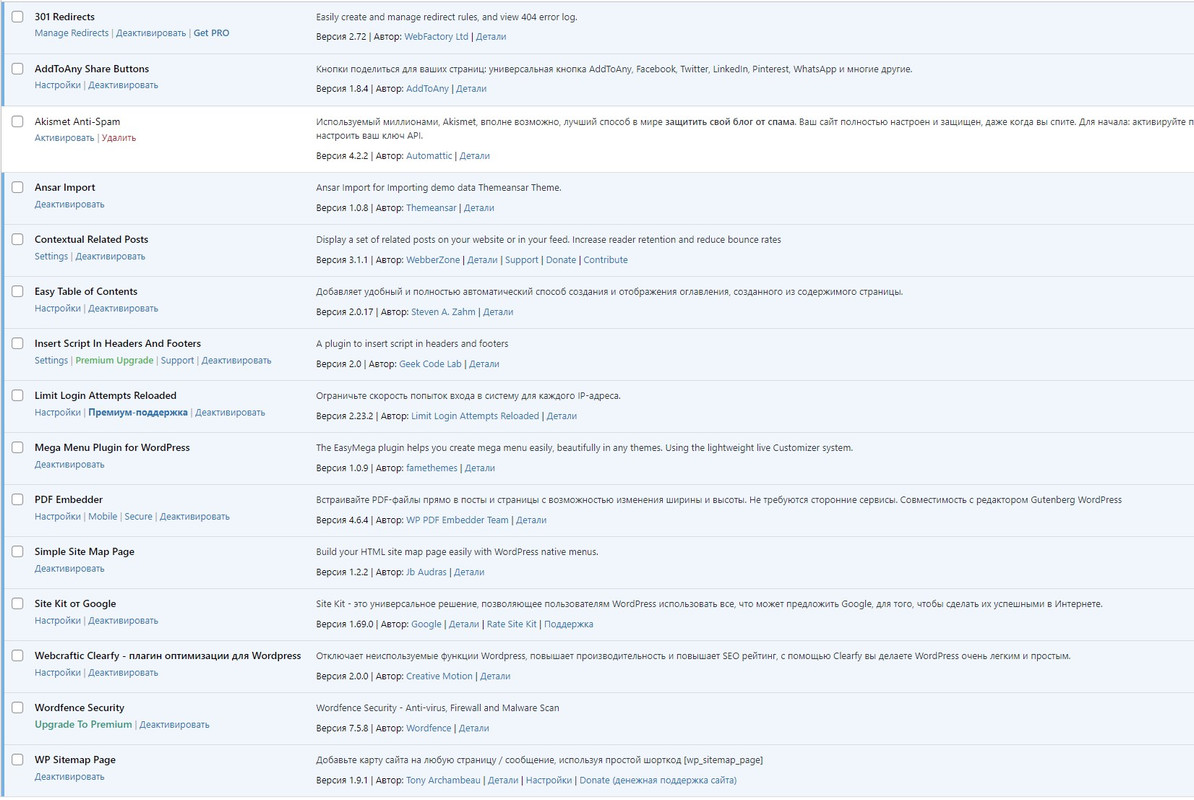Open the Google author link
Viewport: 1194px width, 800px height.
point(426,624)
